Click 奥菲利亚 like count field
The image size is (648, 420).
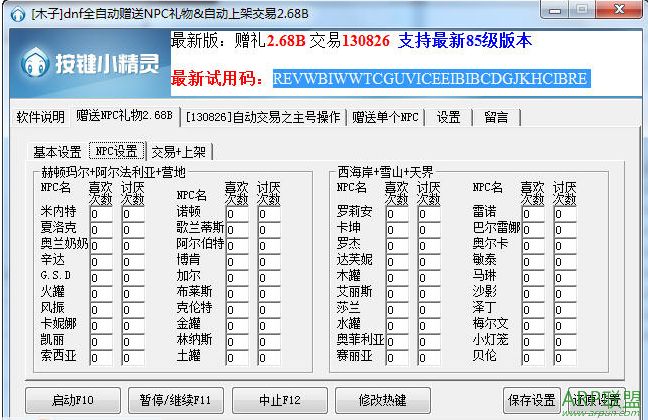click(x=397, y=342)
